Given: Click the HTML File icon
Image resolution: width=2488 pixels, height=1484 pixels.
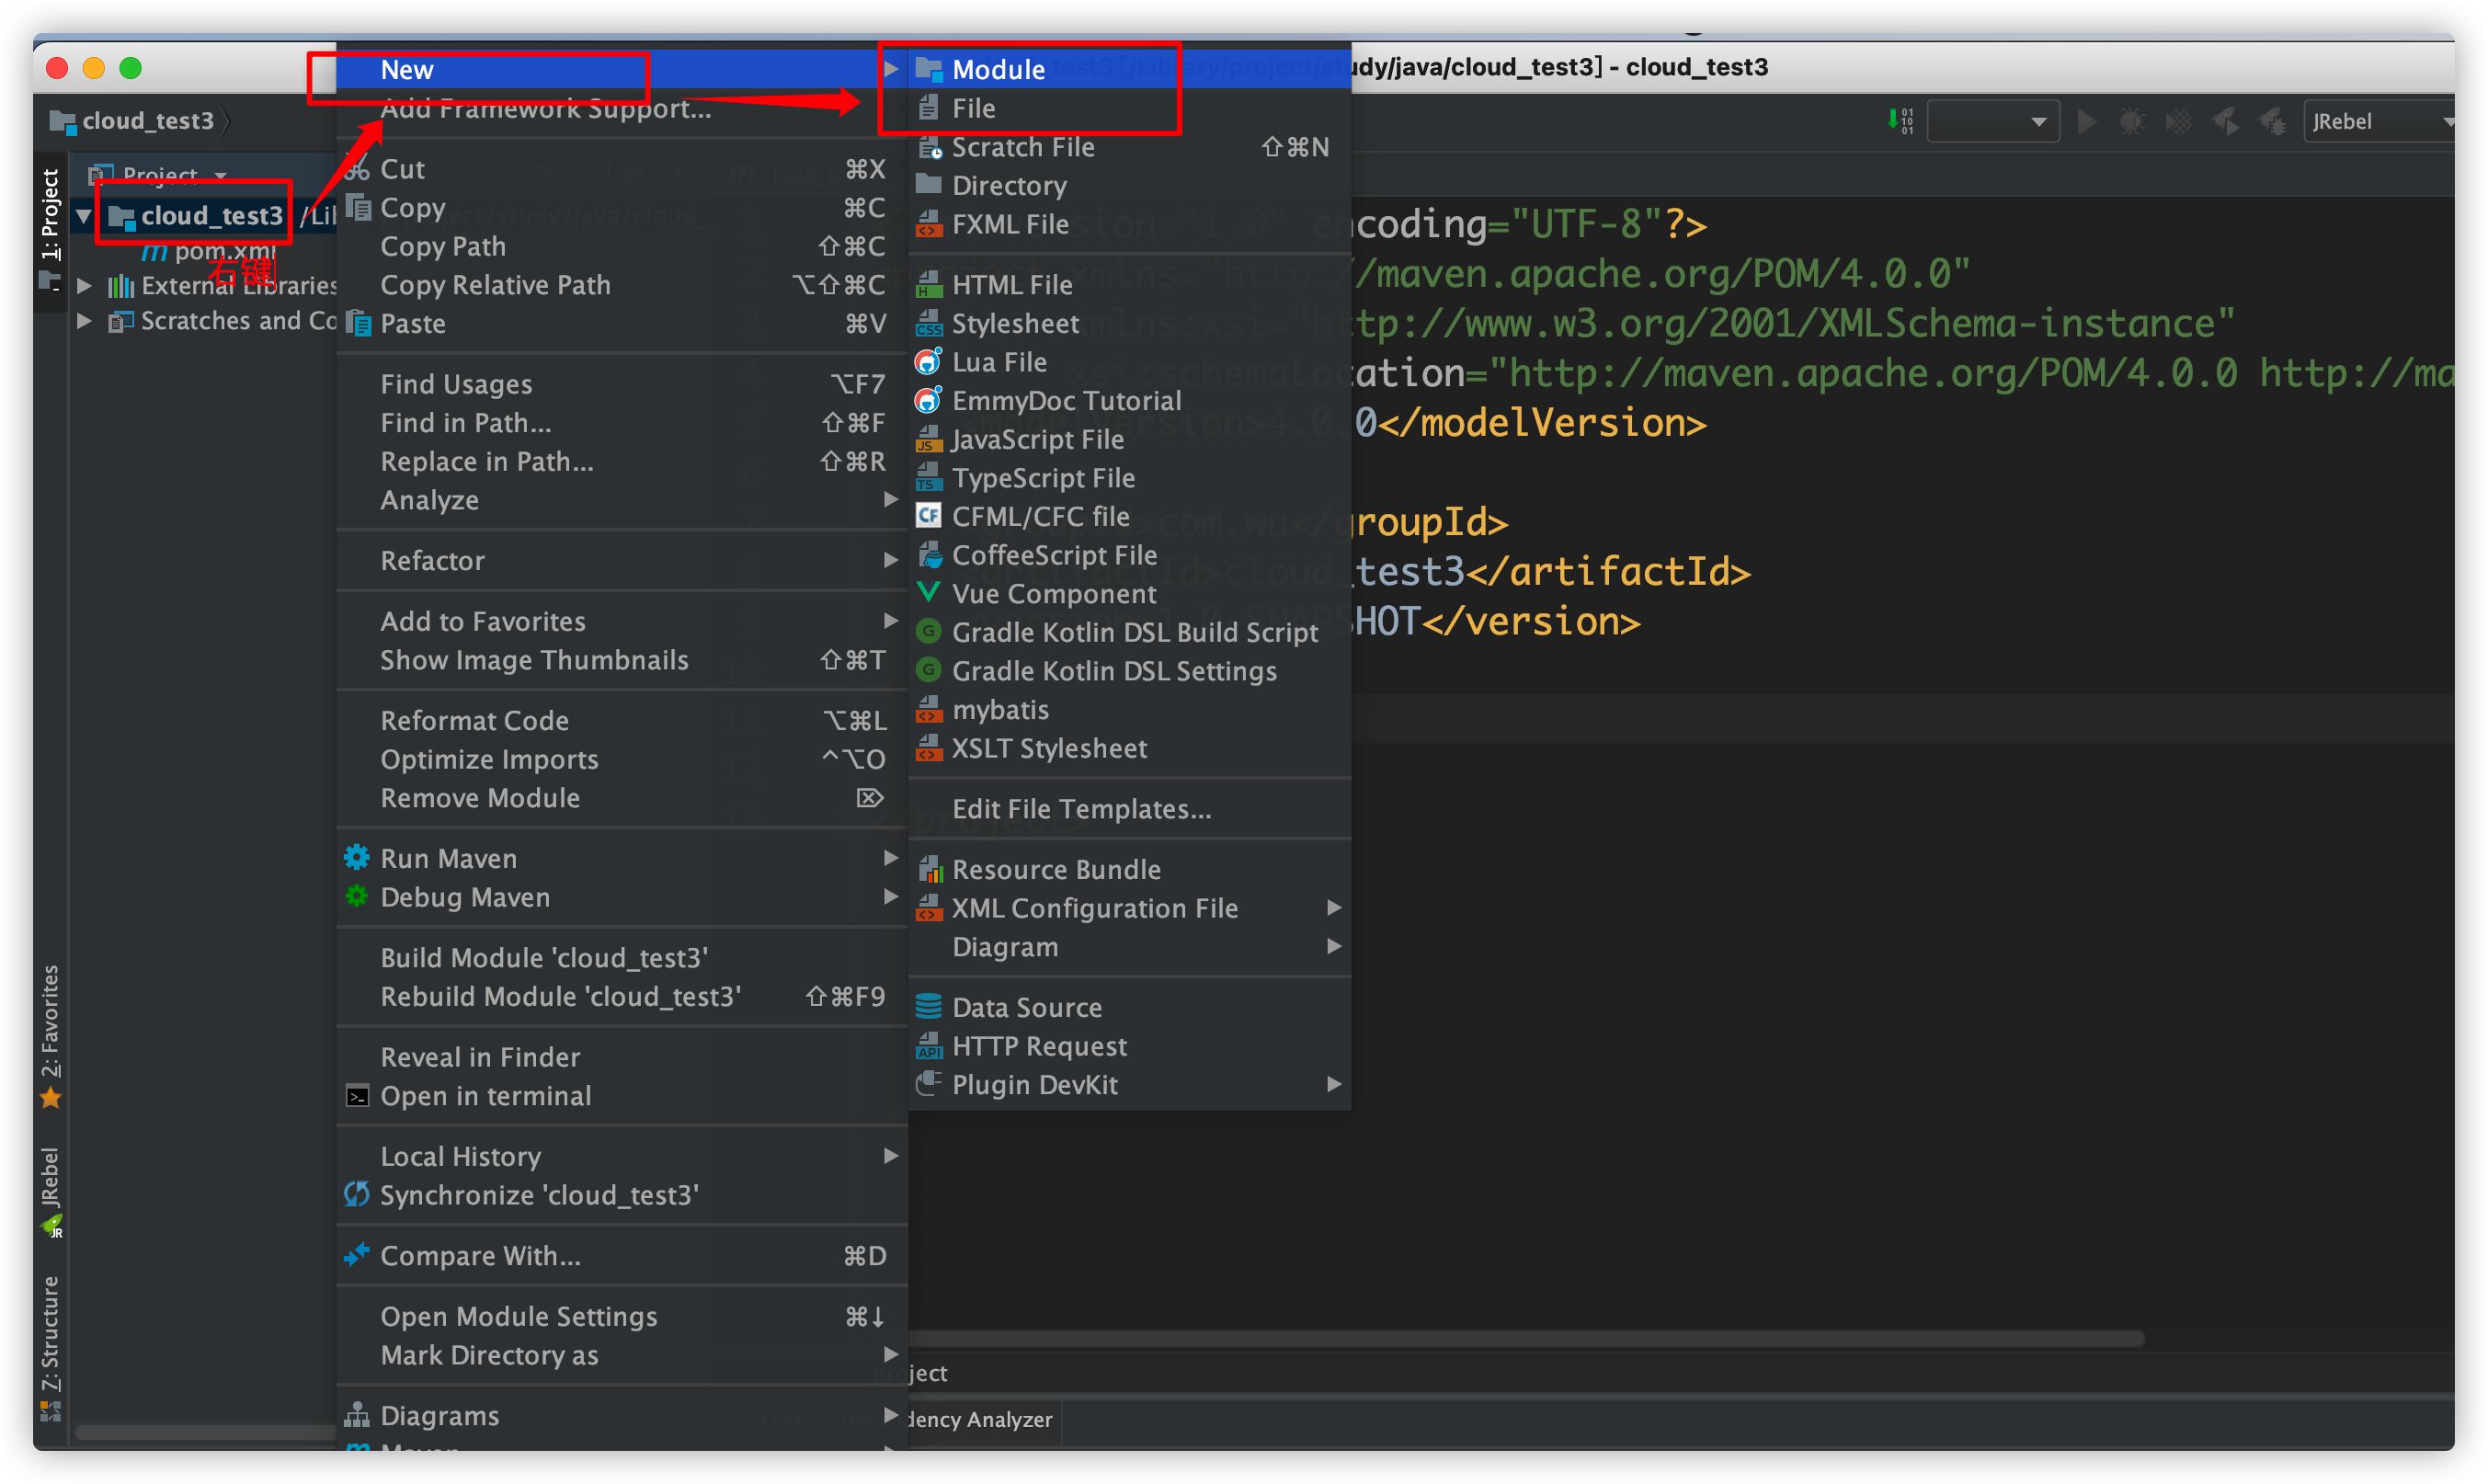Looking at the screenshot, I should click(929, 285).
